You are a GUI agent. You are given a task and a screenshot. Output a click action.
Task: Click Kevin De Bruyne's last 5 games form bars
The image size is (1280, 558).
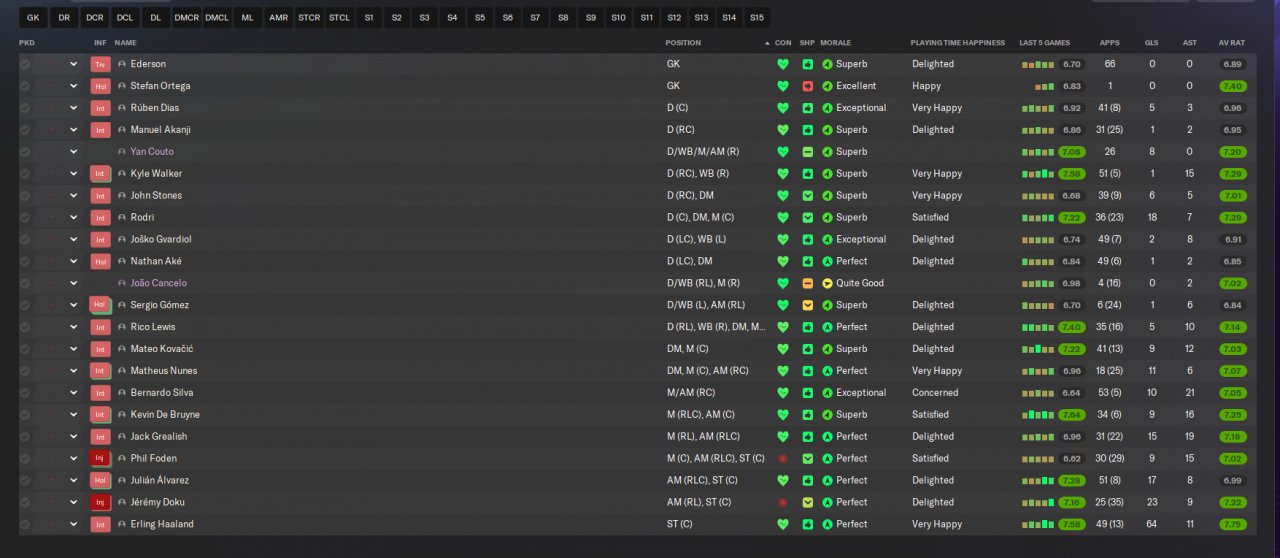(1037, 414)
